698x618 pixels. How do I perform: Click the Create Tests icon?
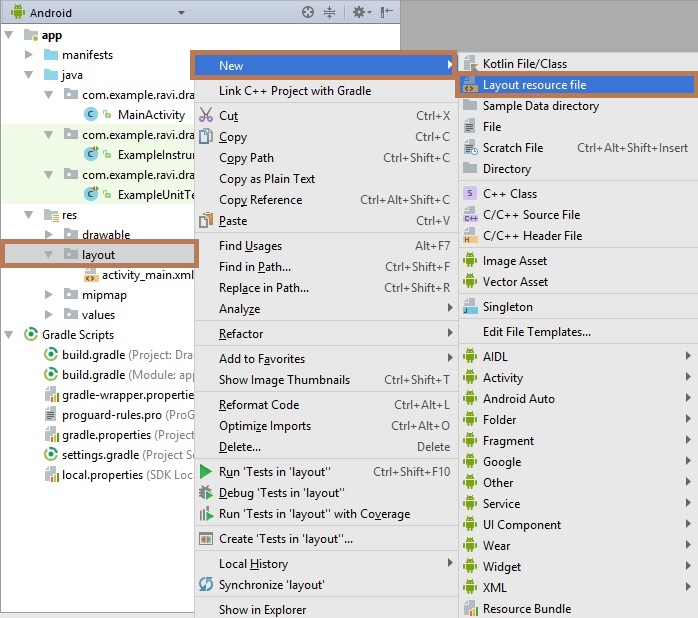tap(206, 539)
